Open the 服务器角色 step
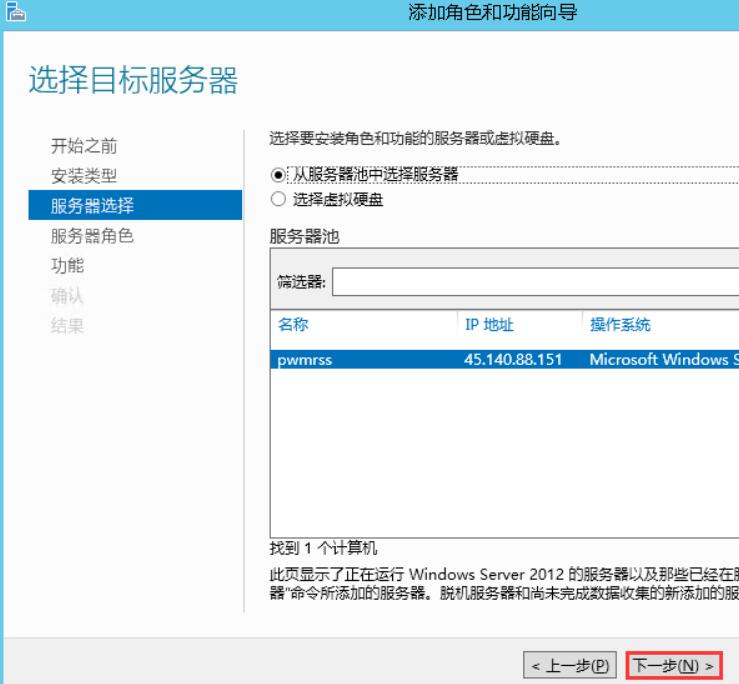Screen dimensions: 739x684 92,236
